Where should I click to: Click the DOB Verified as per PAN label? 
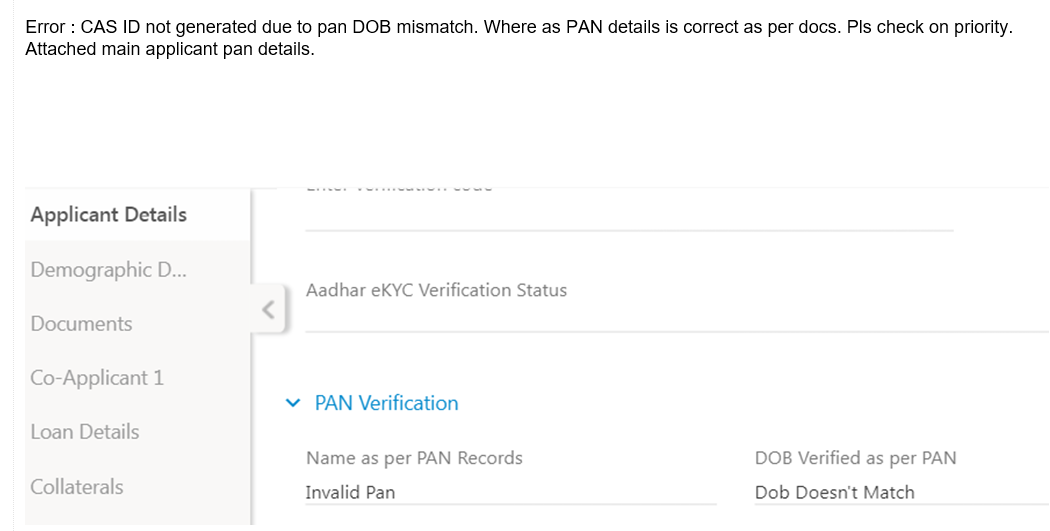coord(855,458)
